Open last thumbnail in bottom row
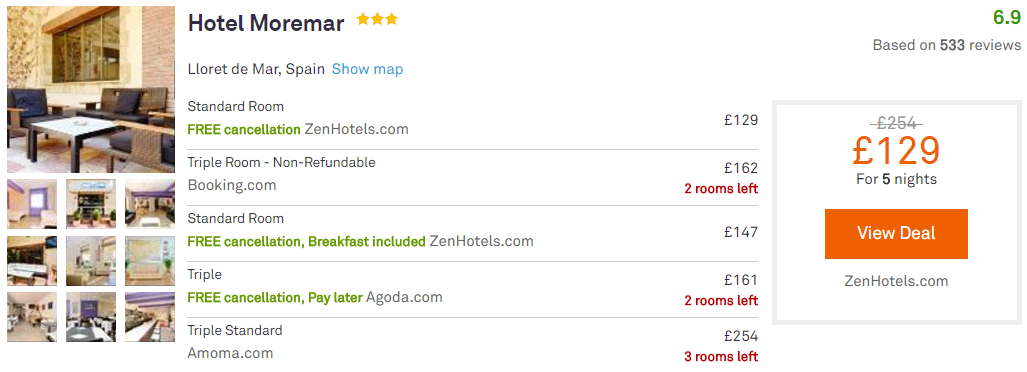 pos(150,317)
